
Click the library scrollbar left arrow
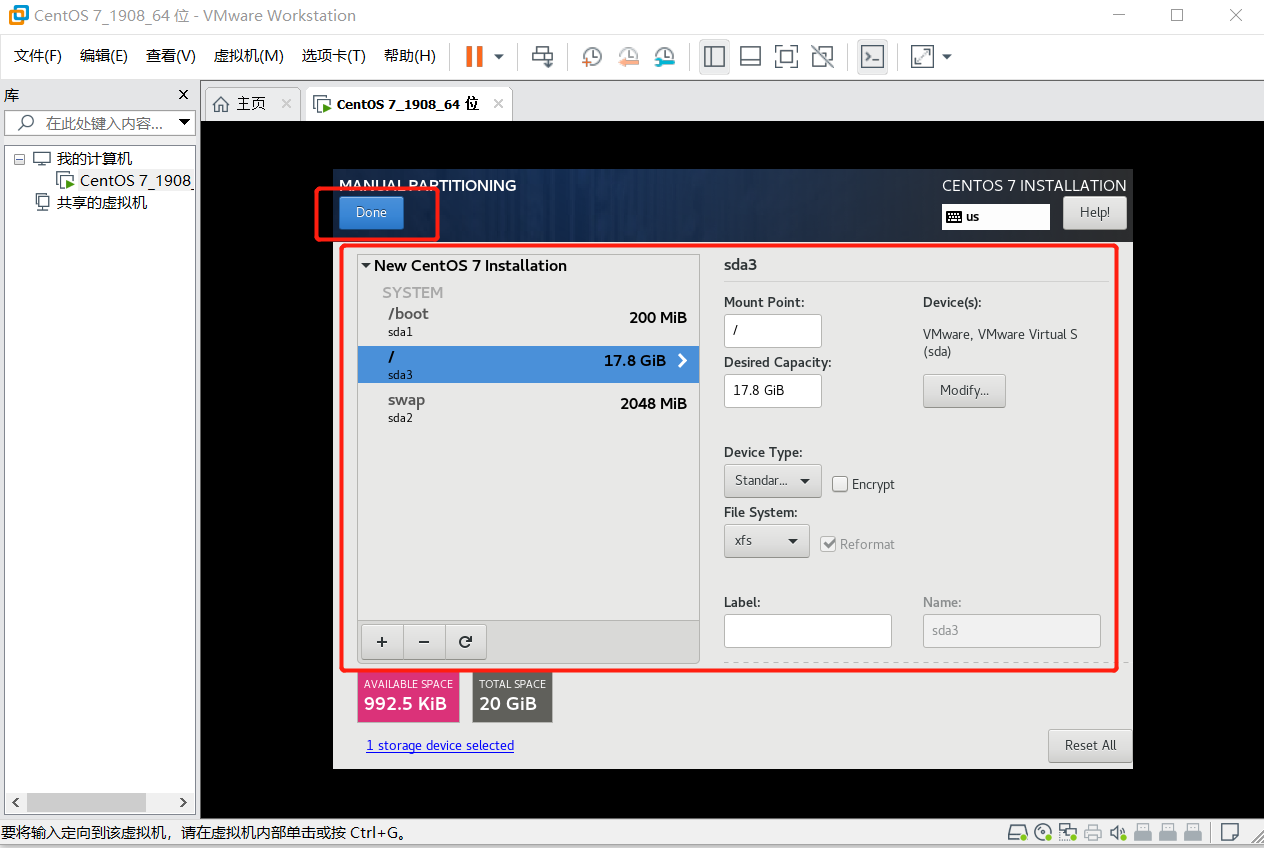coord(15,802)
